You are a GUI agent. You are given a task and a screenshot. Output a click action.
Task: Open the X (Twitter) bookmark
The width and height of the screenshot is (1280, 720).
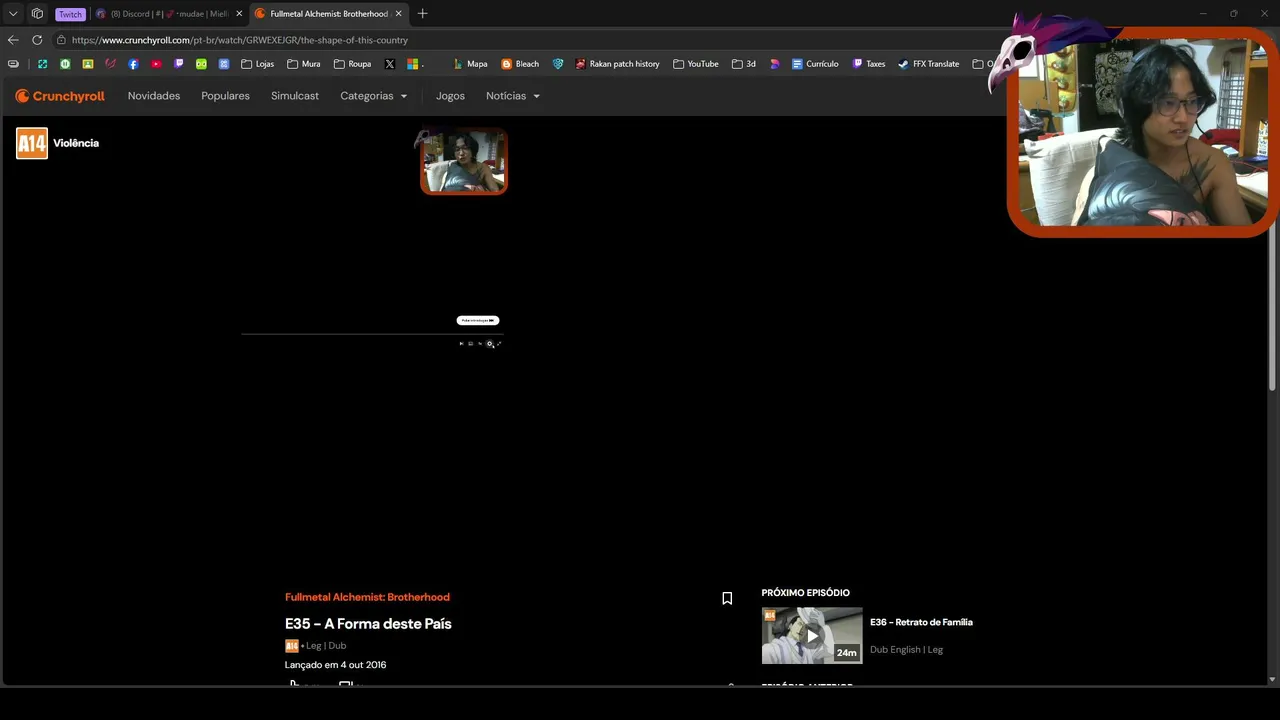coord(389,64)
